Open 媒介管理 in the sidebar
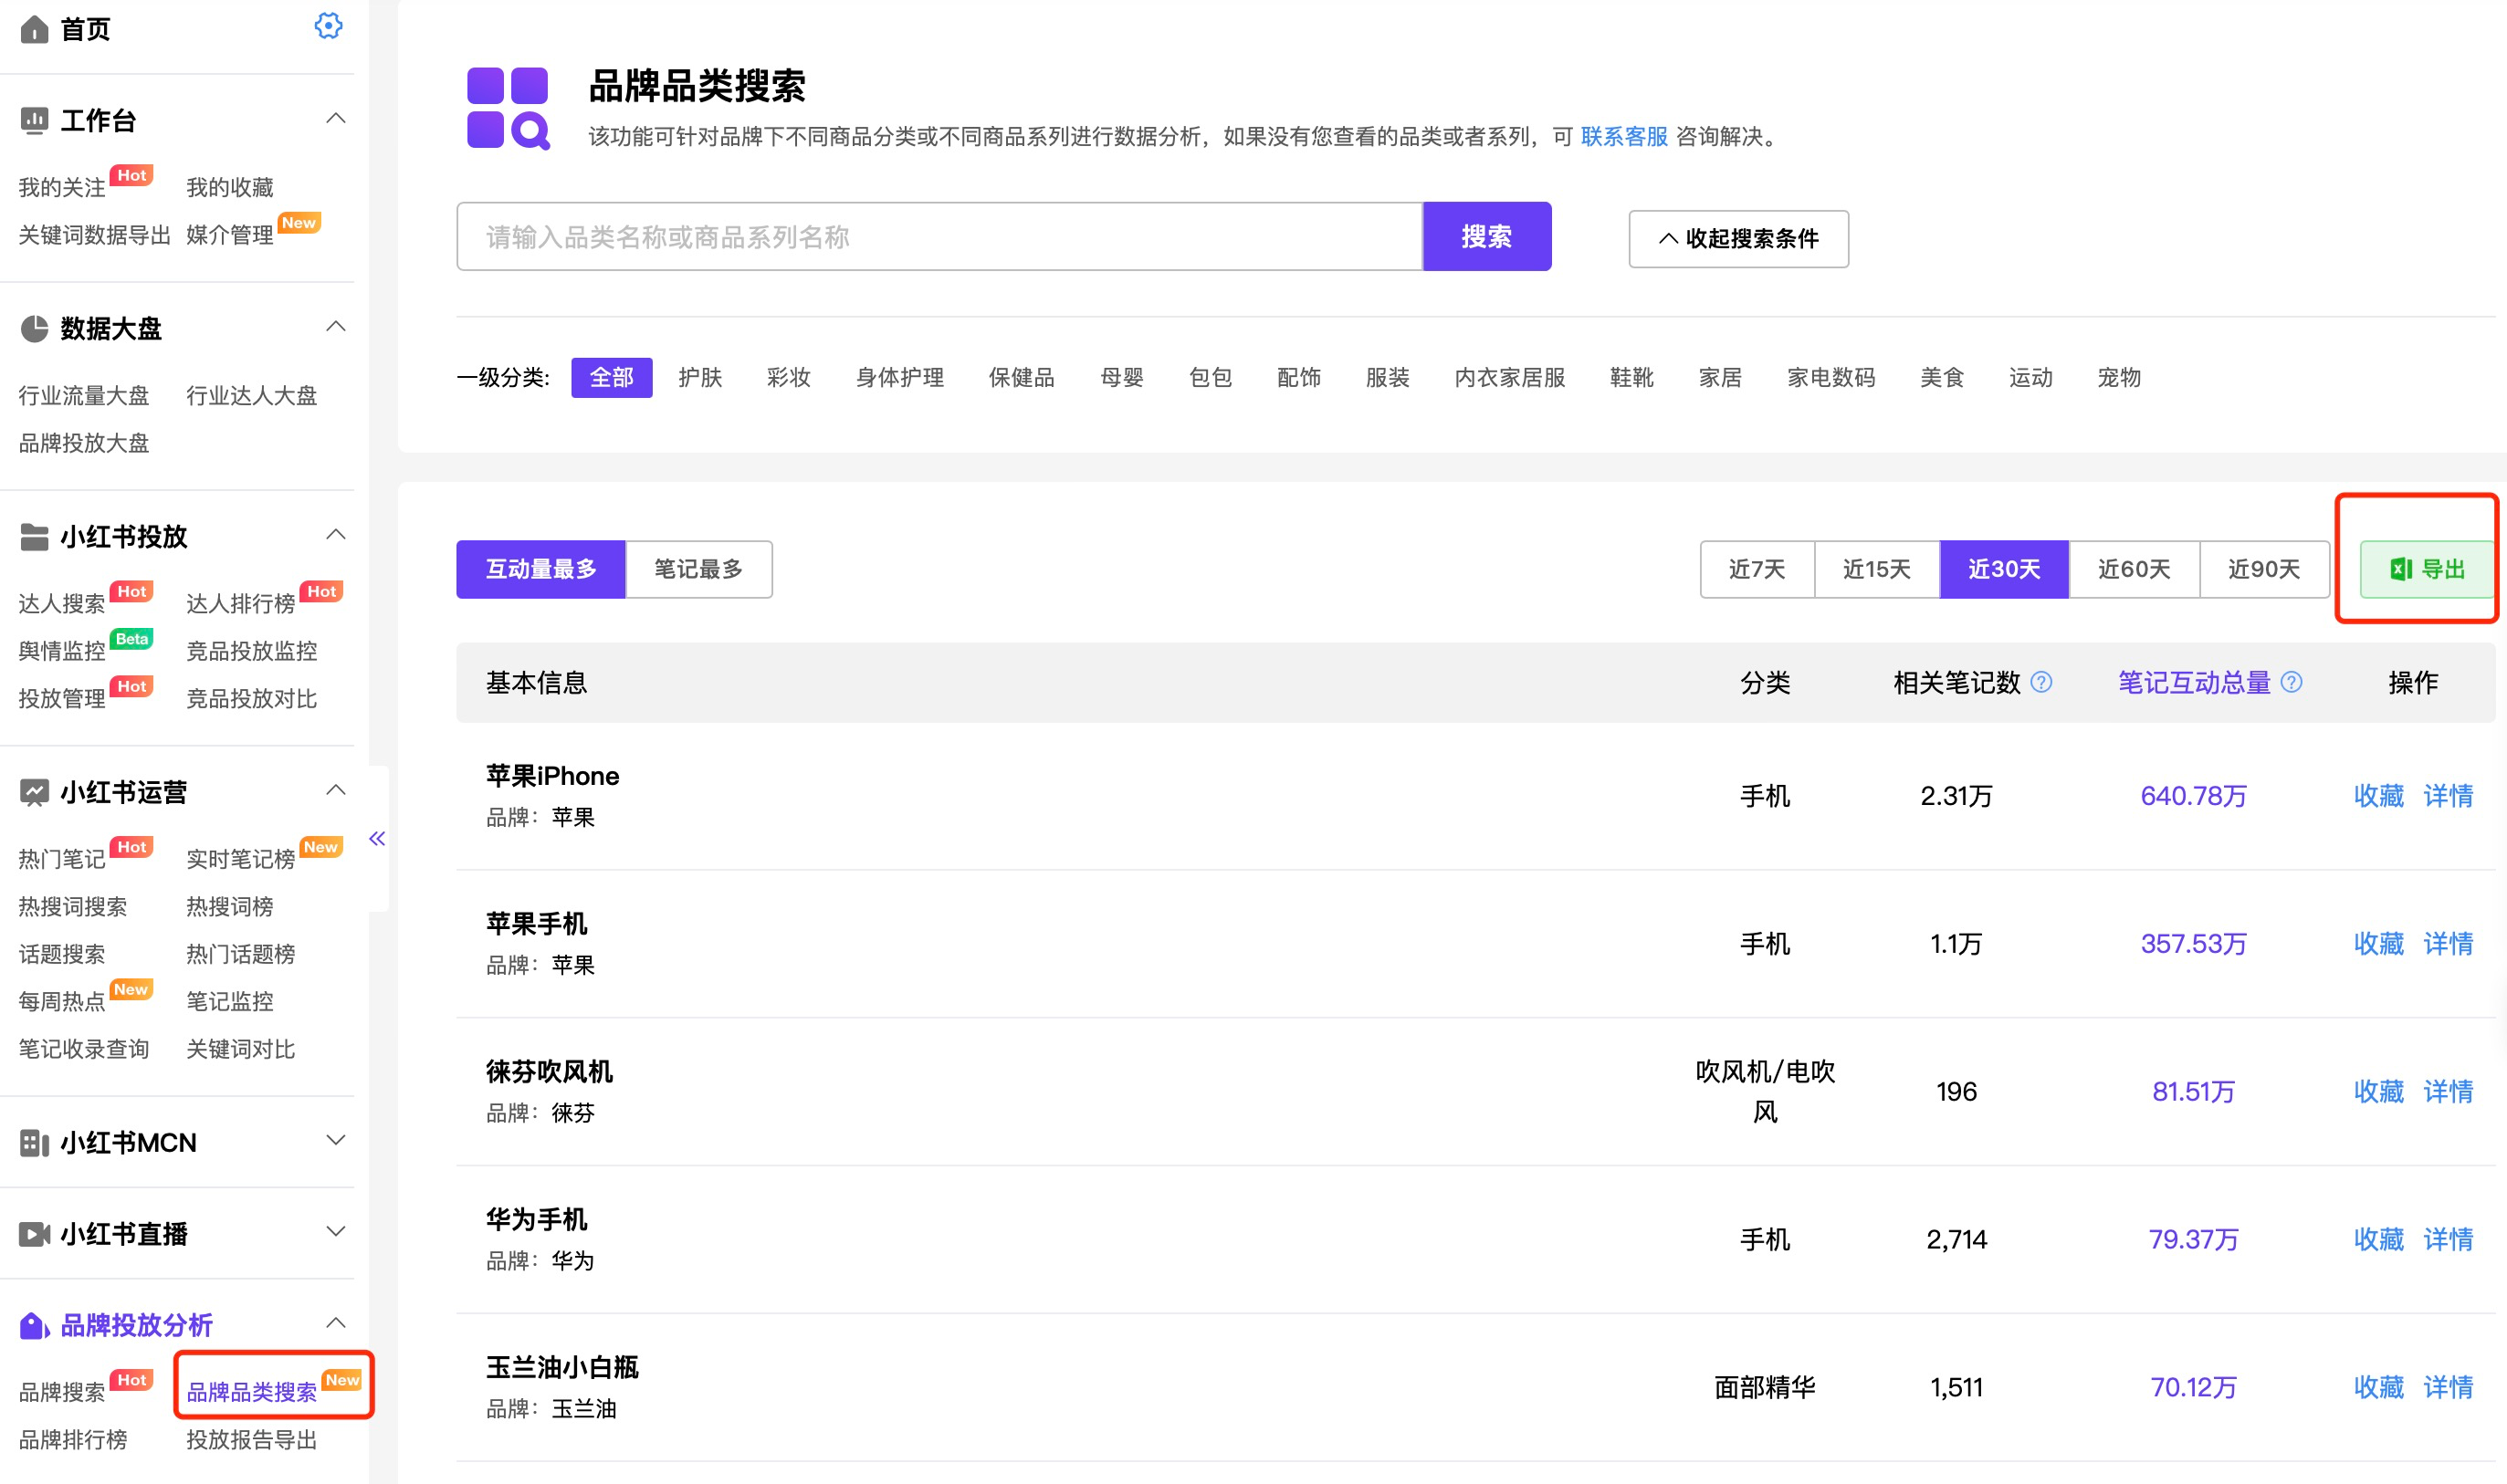Viewport: 2507px width, 1484px height. pos(230,235)
